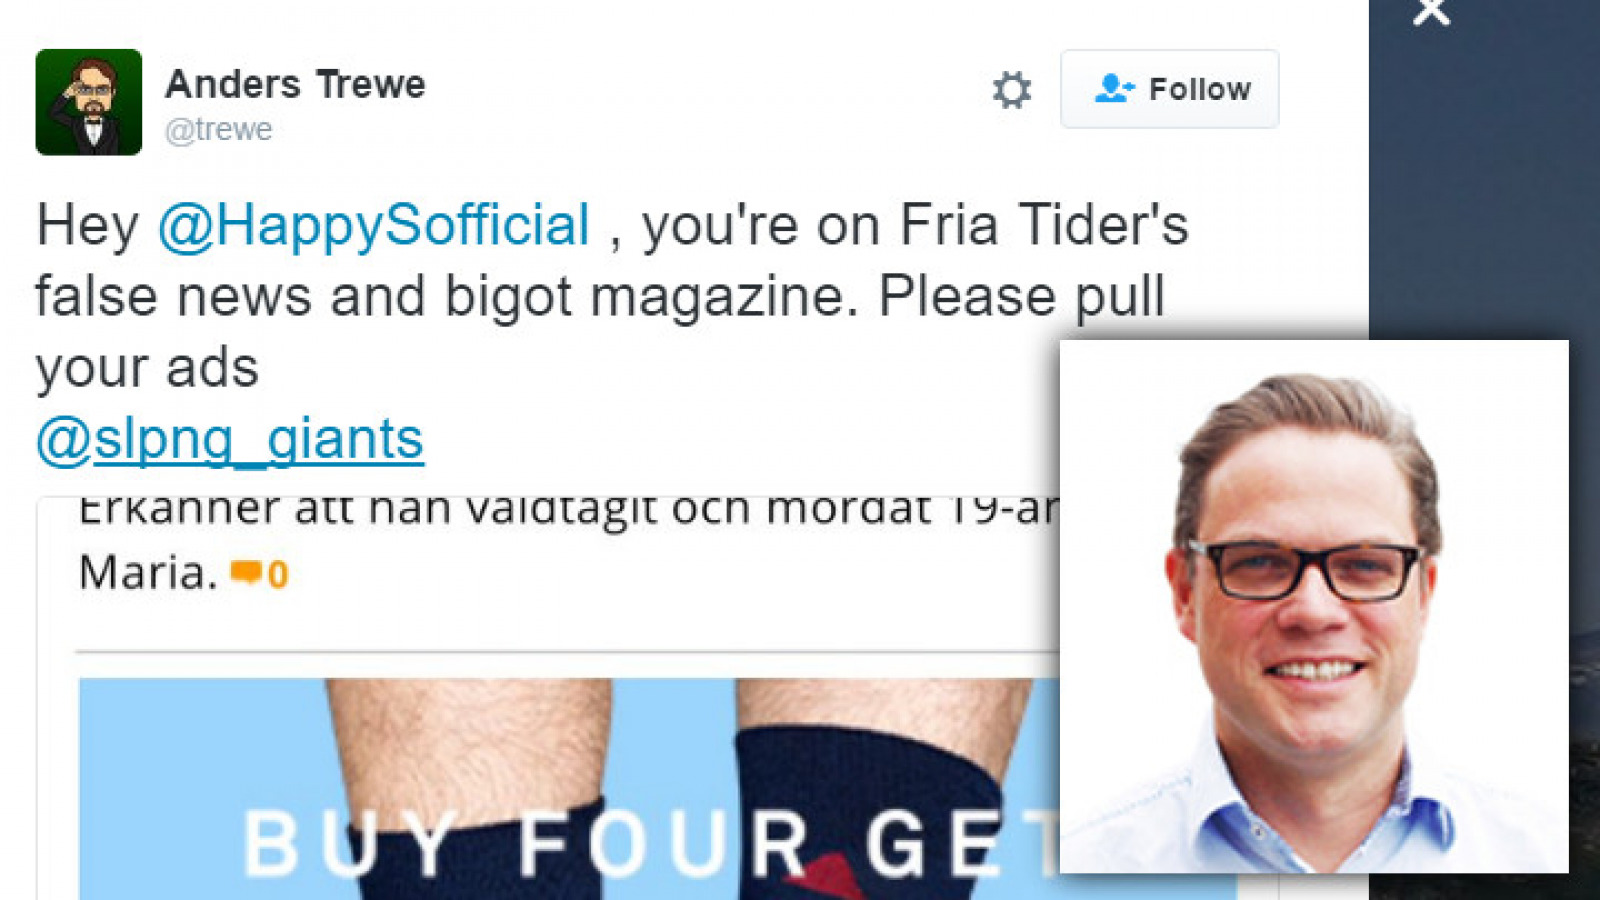Open the @slpng_giants mention link
1600x900 pixels.
click(230, 439)
